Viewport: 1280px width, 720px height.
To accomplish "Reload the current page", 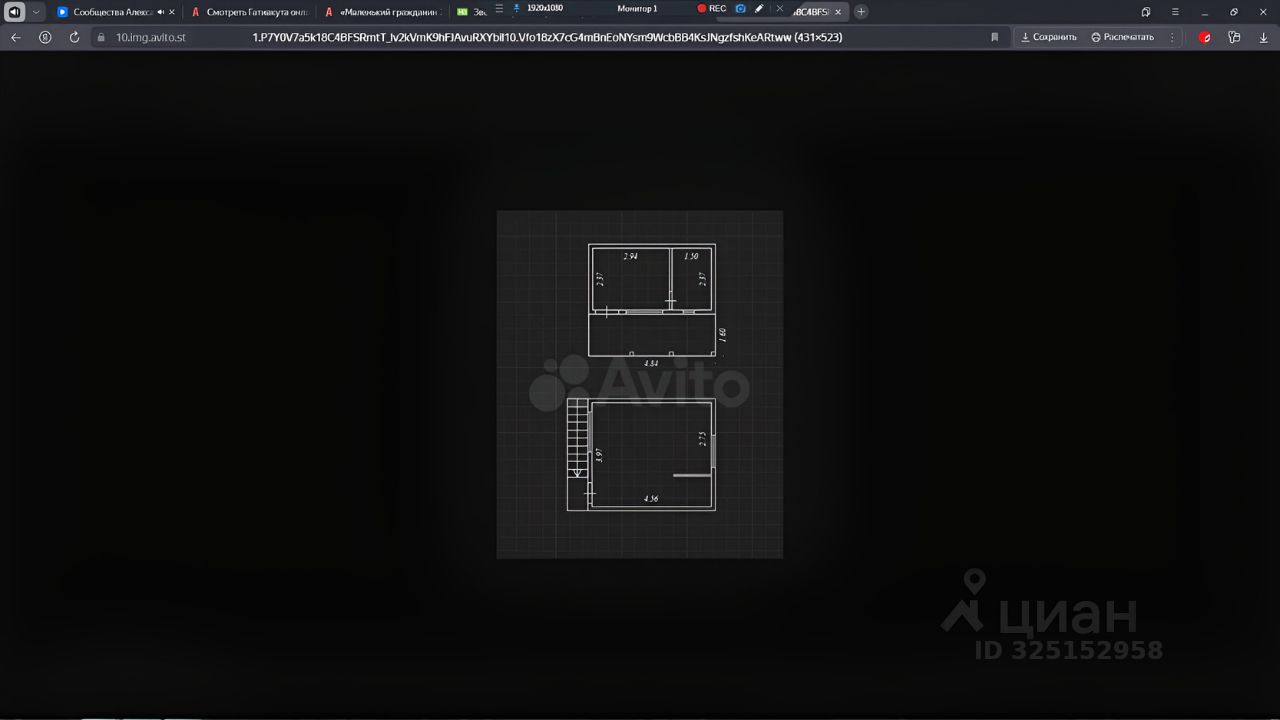I will [74, 37].
